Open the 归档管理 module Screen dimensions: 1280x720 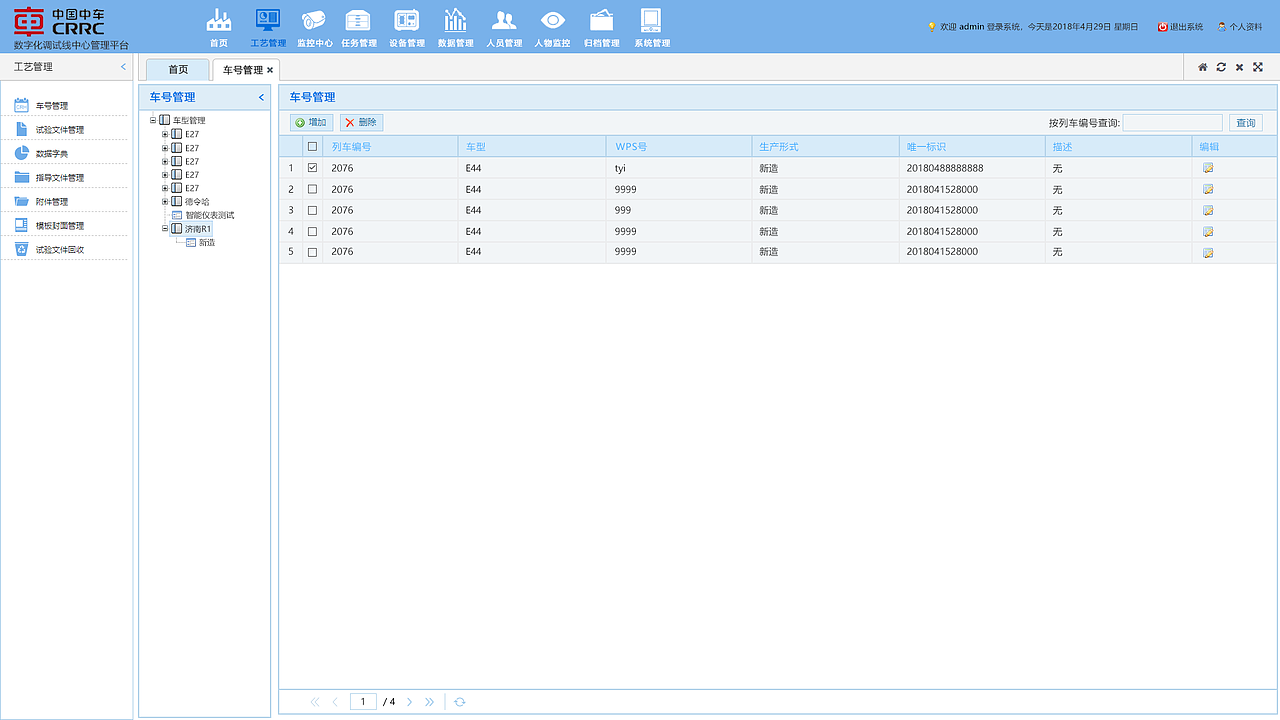[602, 28]
